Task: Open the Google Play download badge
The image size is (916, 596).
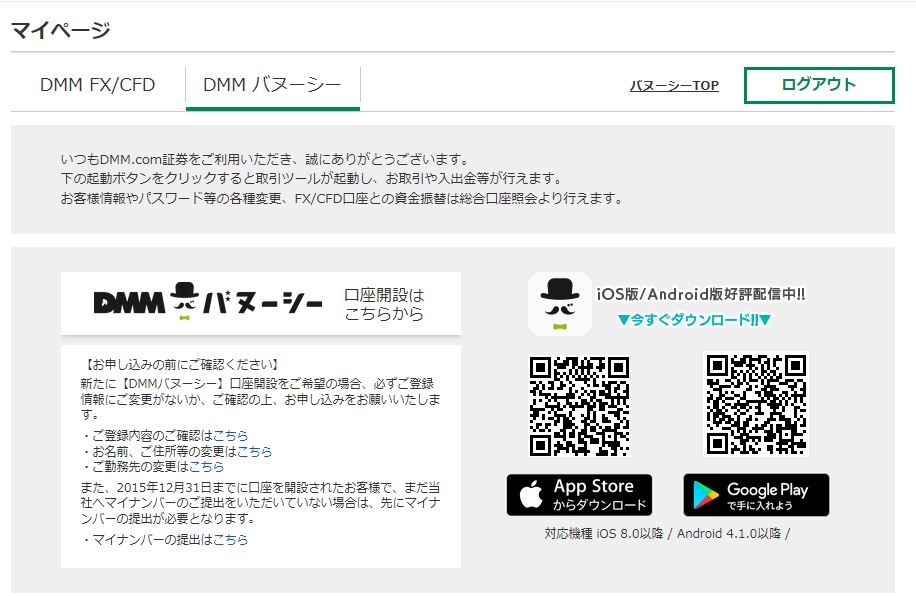Action: pos(756,495)
